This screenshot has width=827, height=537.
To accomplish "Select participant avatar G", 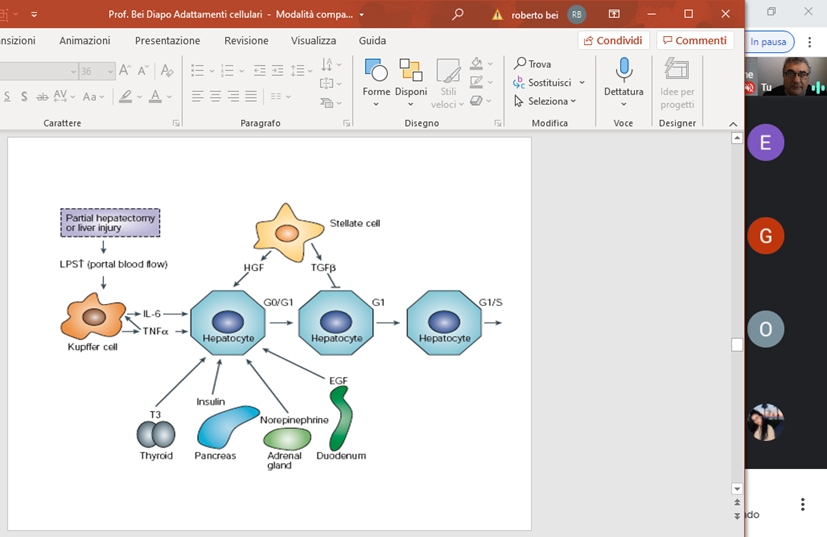I will point(765,236).
